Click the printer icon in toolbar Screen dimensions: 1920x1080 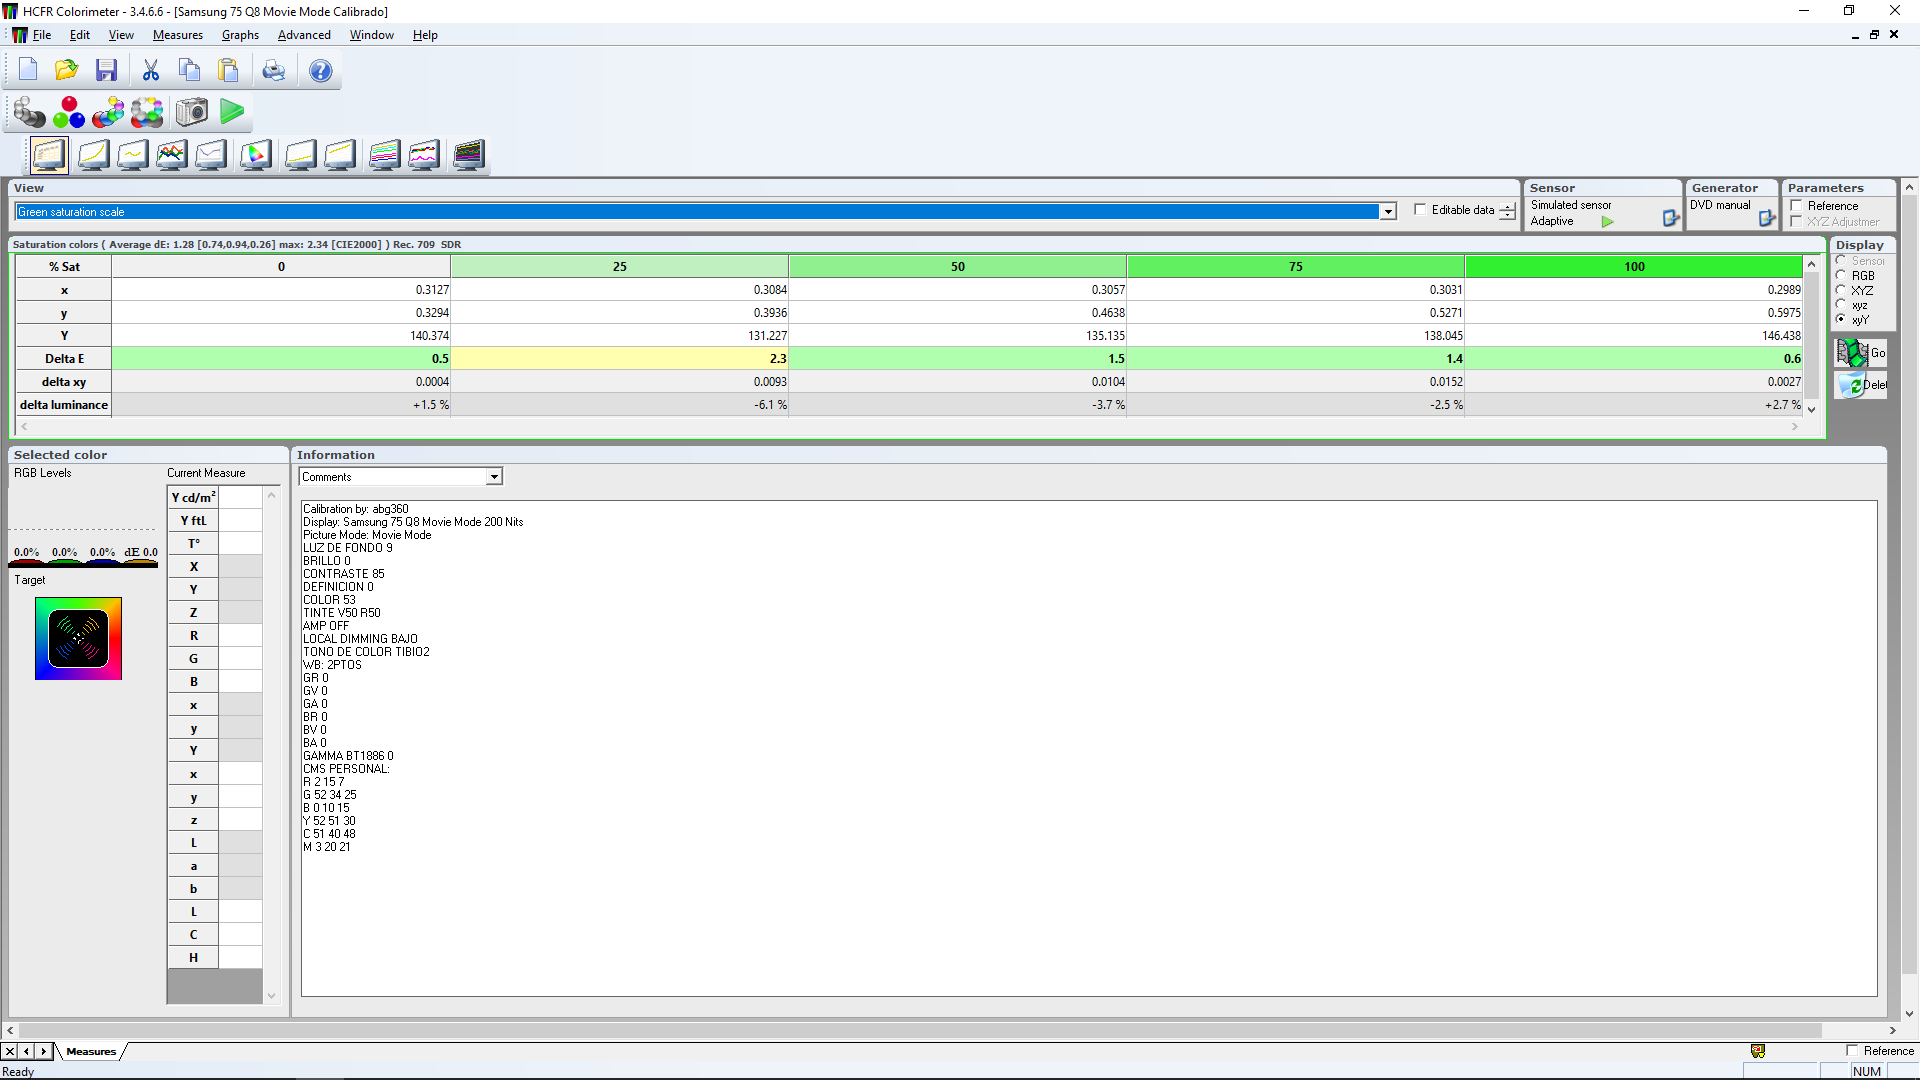tap(273, 70)
